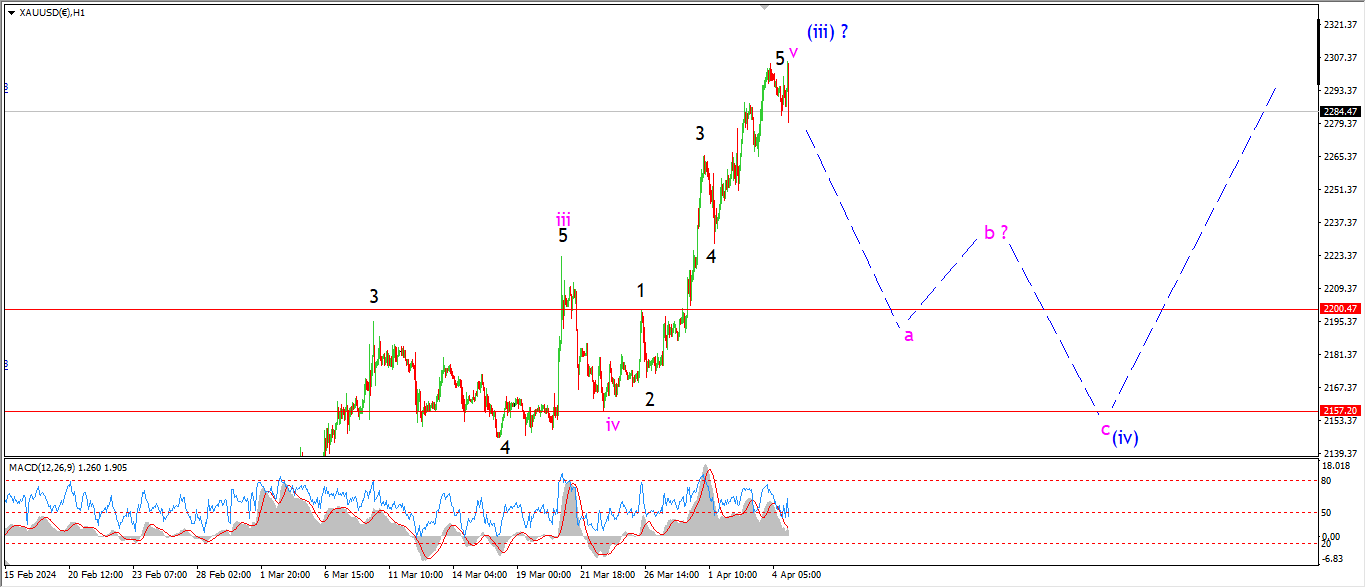Select the red 2157.20 price level tag

1342,411
